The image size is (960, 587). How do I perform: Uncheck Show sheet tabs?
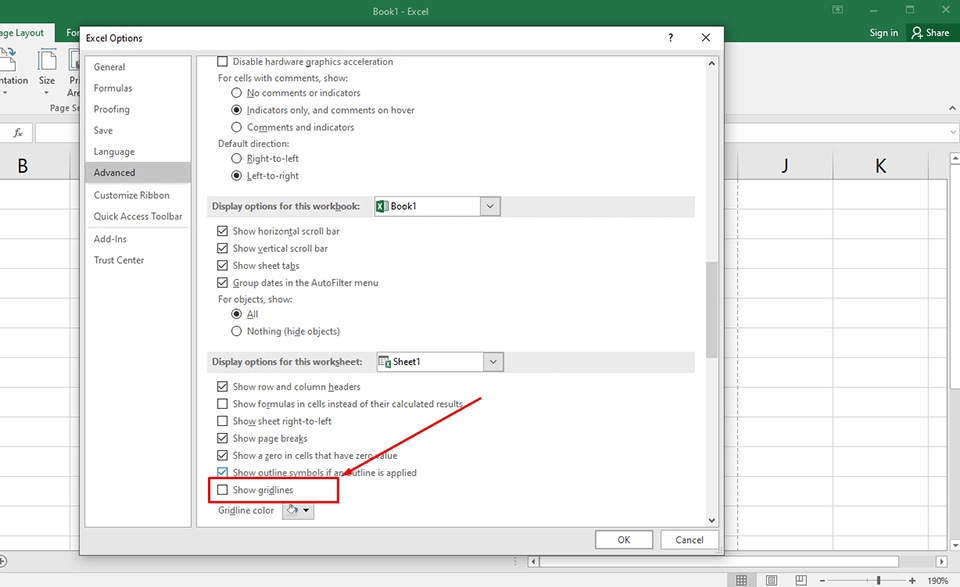click(222, 266)
